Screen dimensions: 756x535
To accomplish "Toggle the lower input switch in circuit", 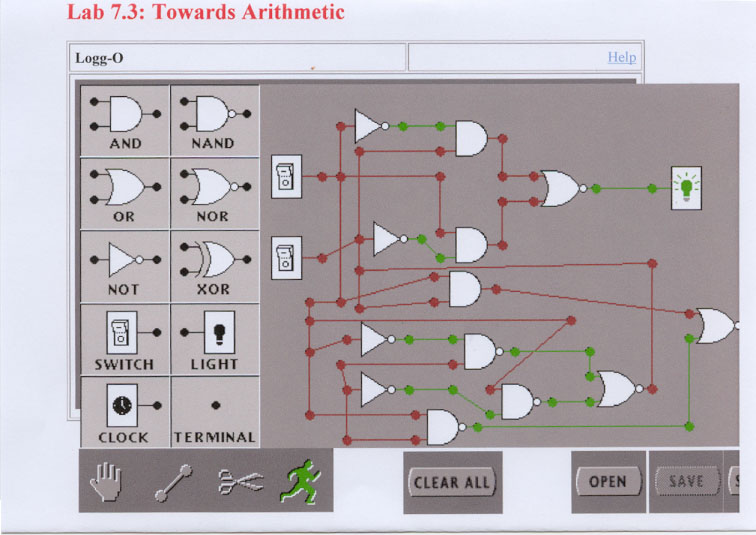I will [x=282, y=255].
